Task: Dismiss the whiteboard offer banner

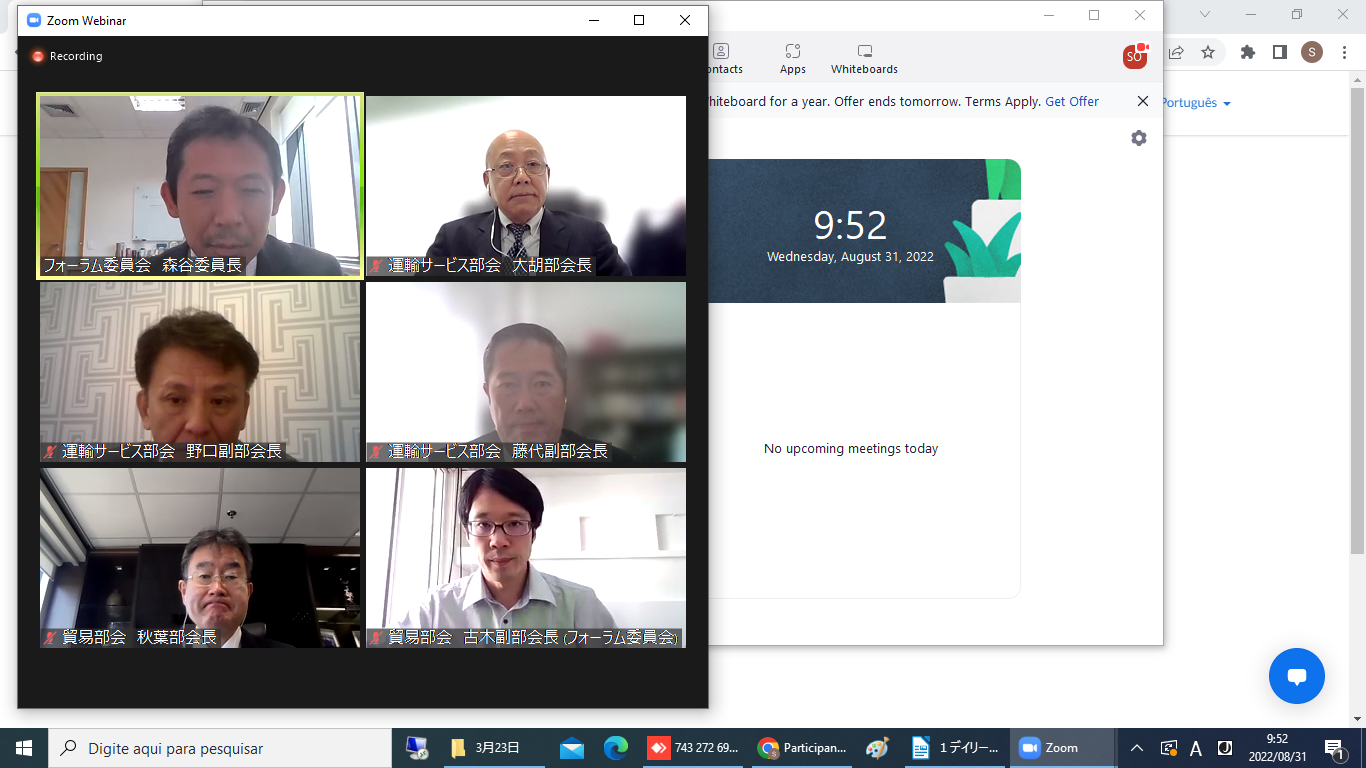Action: (1143, 101)
